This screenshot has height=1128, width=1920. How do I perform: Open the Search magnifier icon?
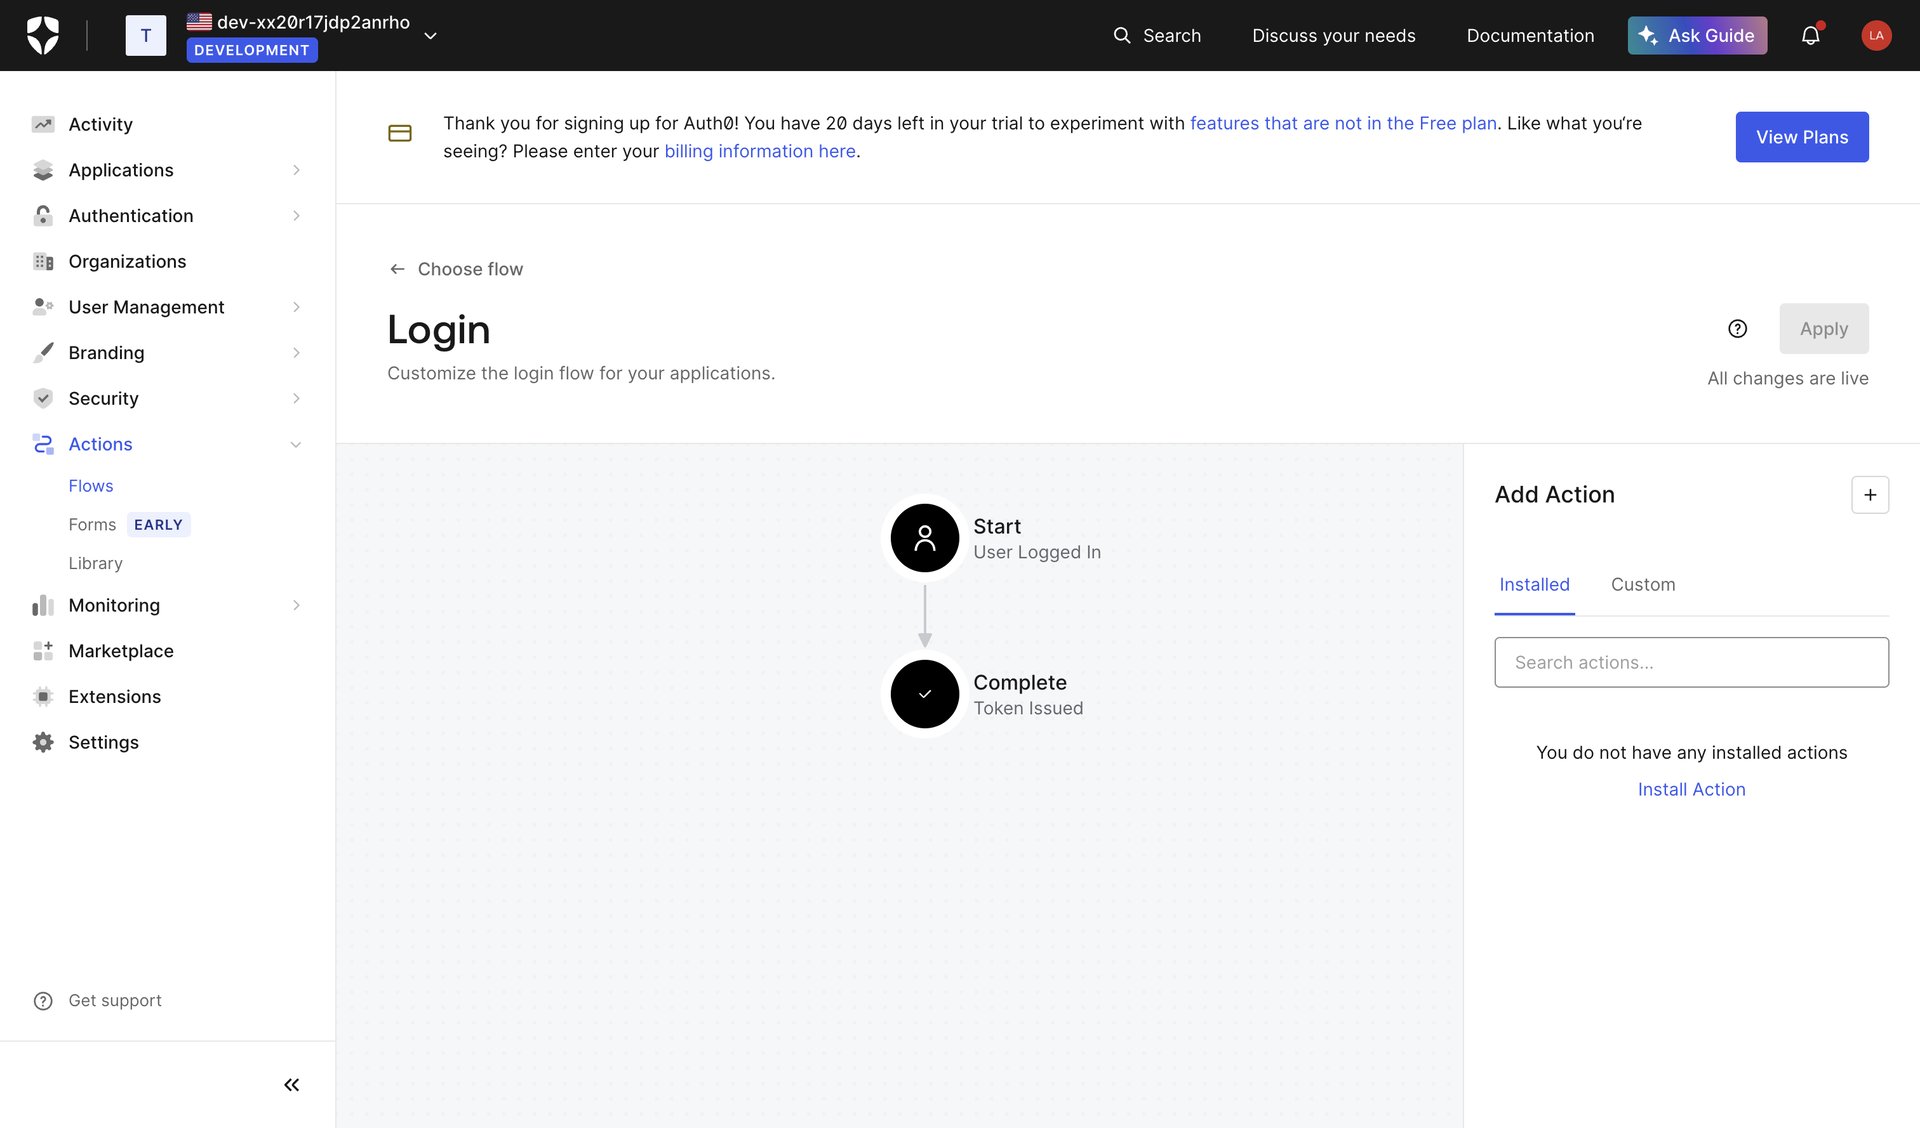(1124, 35)
